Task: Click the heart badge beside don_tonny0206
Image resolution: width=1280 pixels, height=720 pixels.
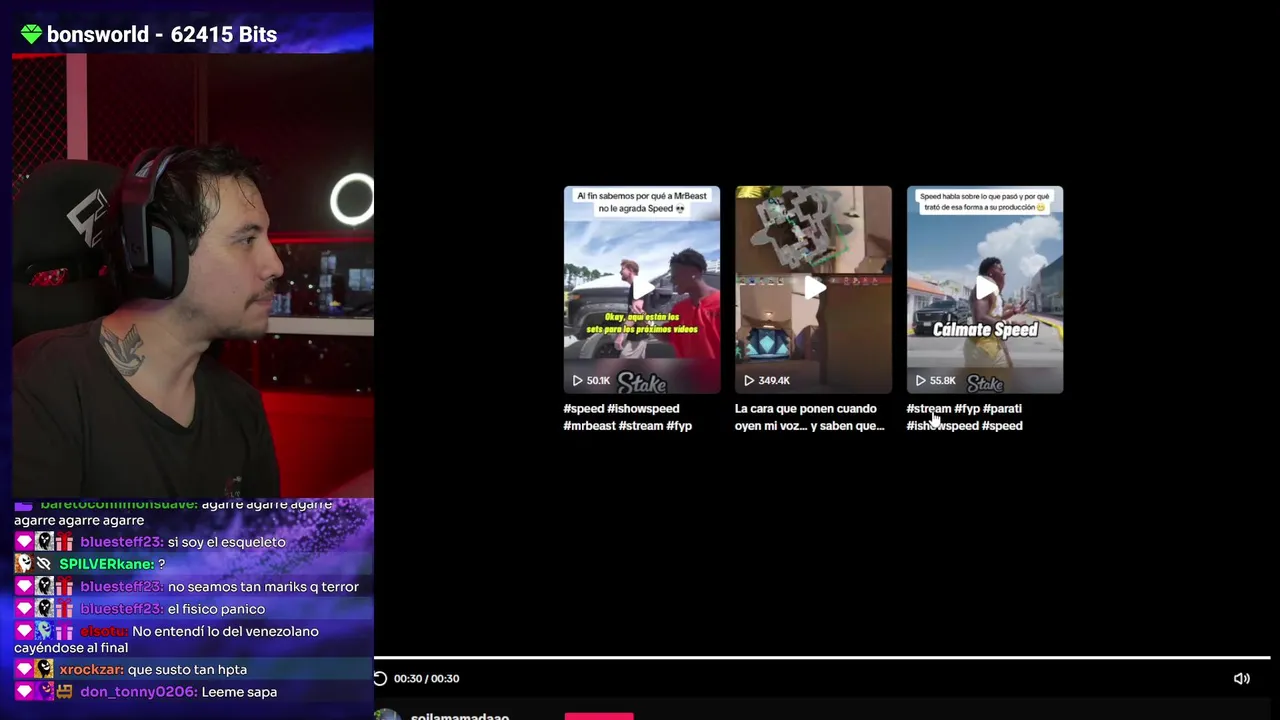Action: 24,692
